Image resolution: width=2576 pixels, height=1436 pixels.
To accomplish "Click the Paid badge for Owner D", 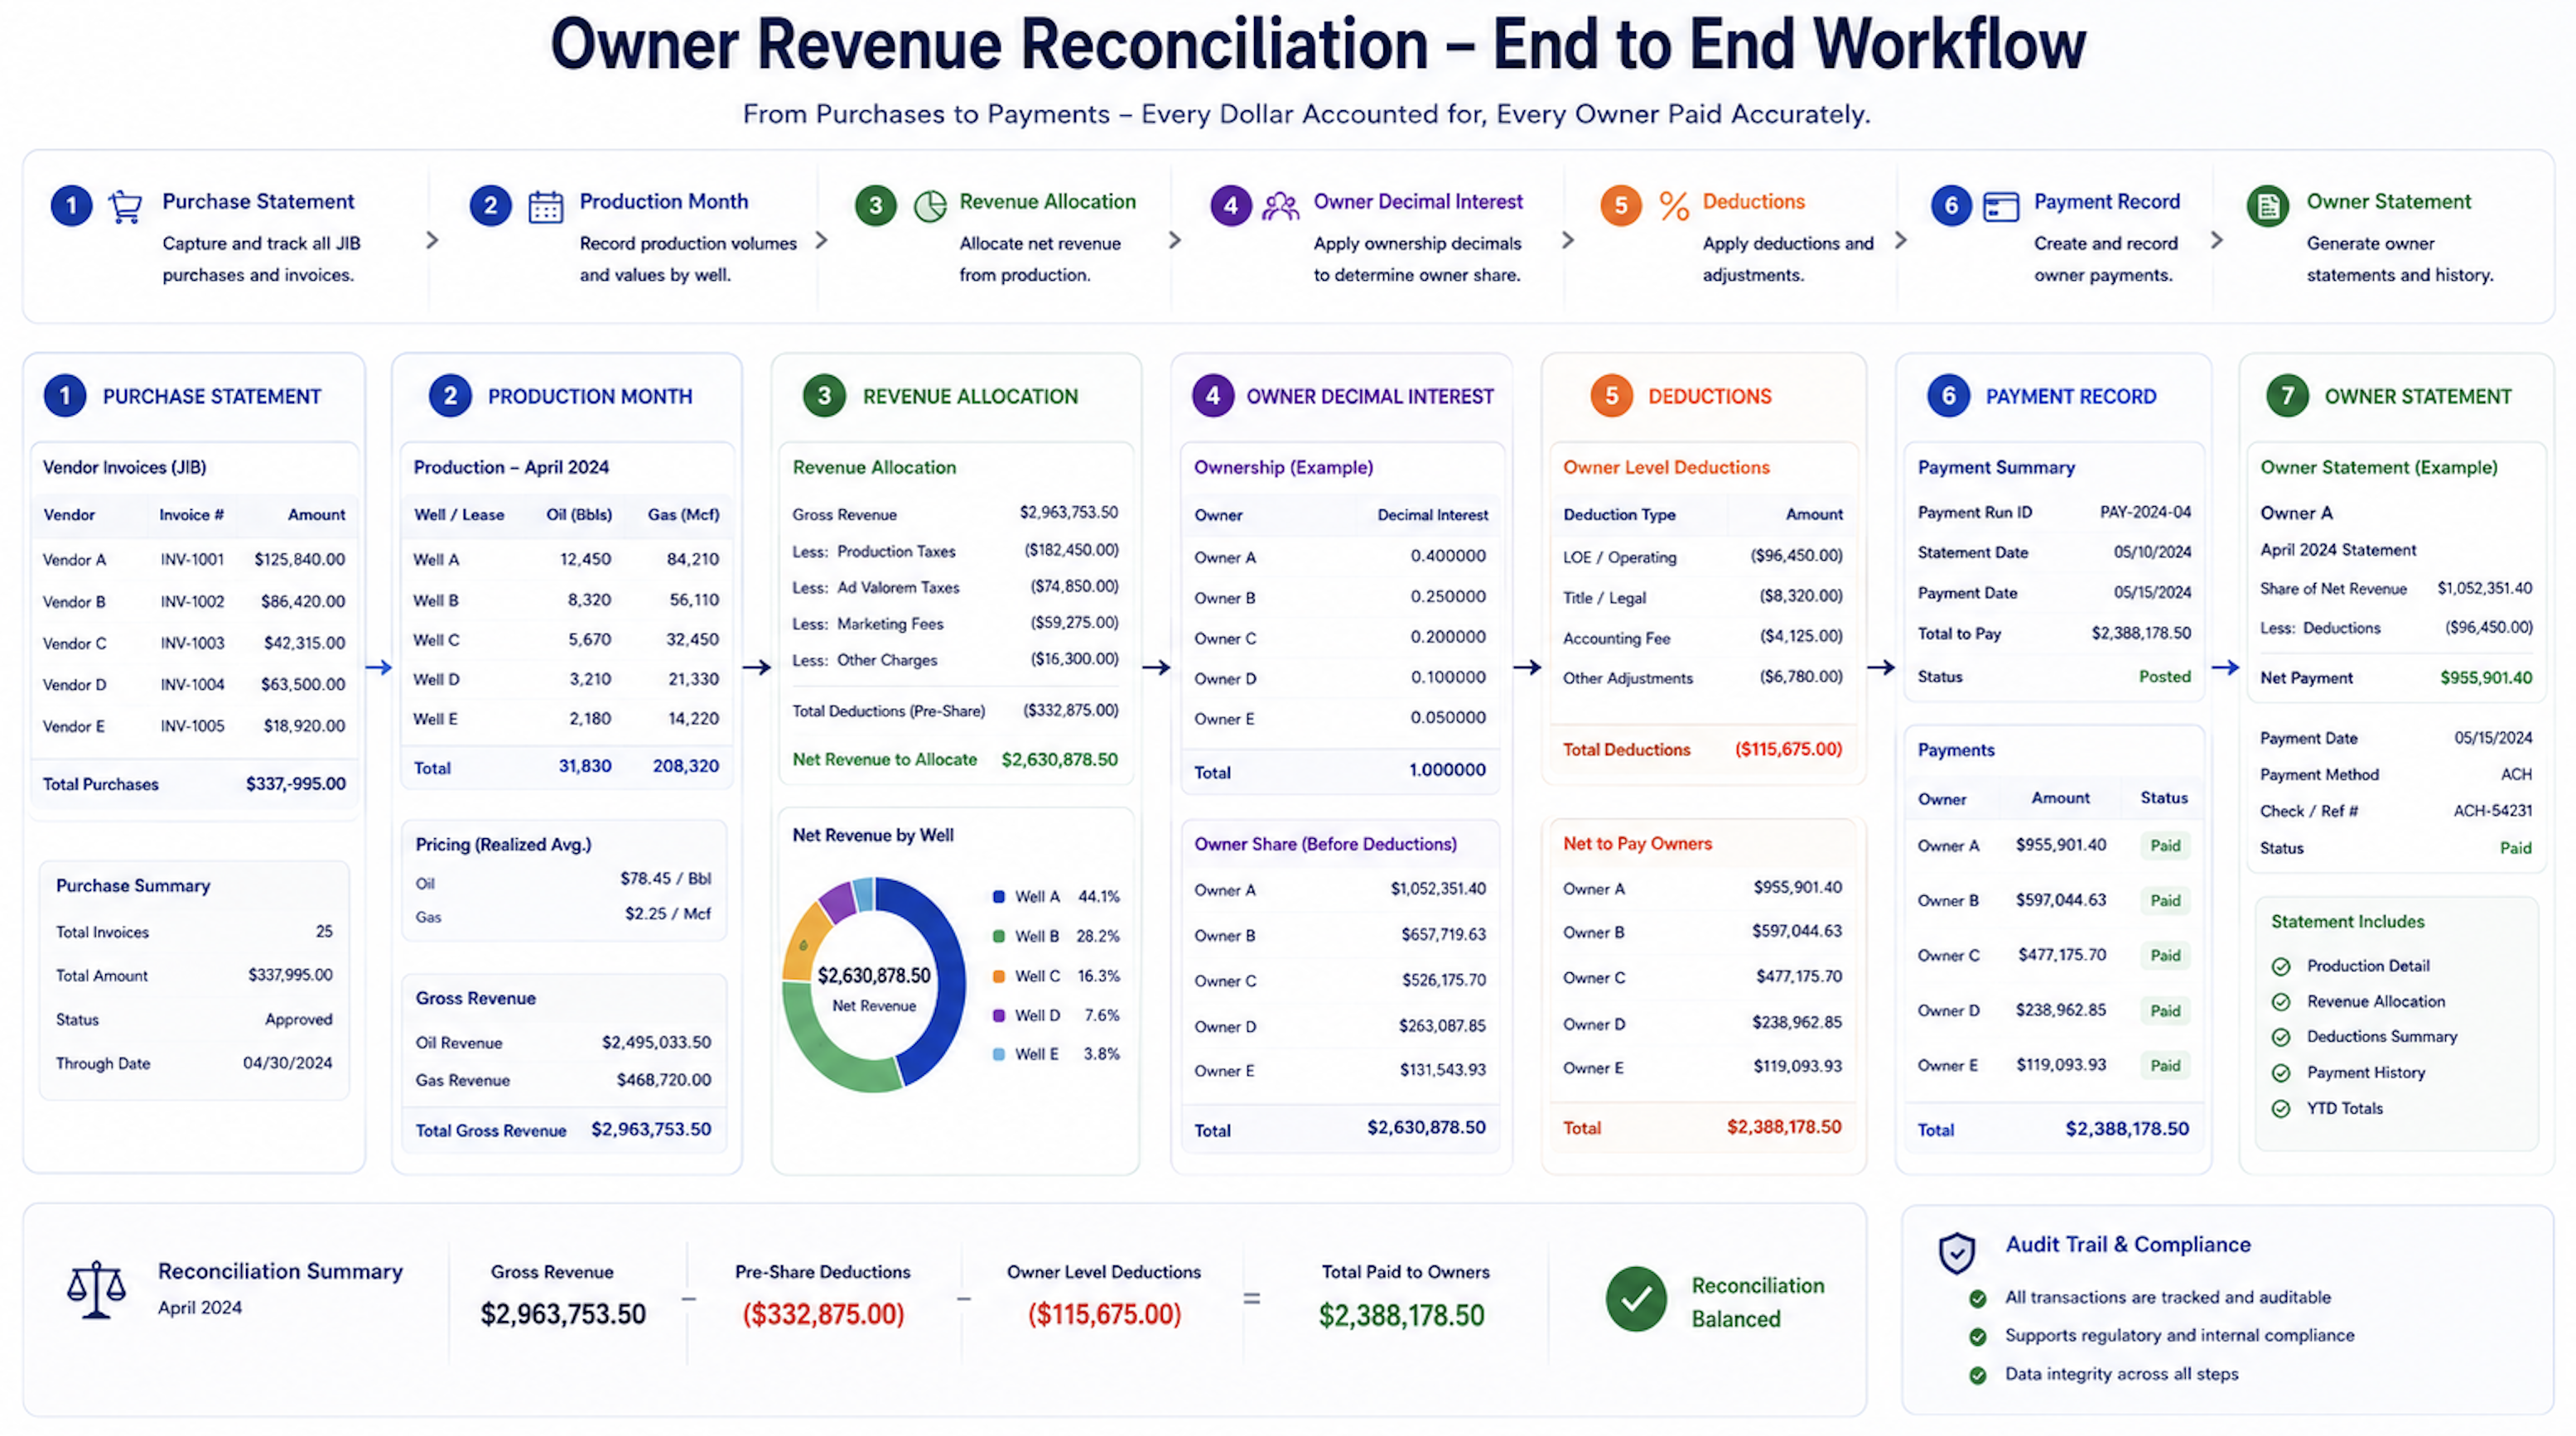I will [x=2165, y=1011].
